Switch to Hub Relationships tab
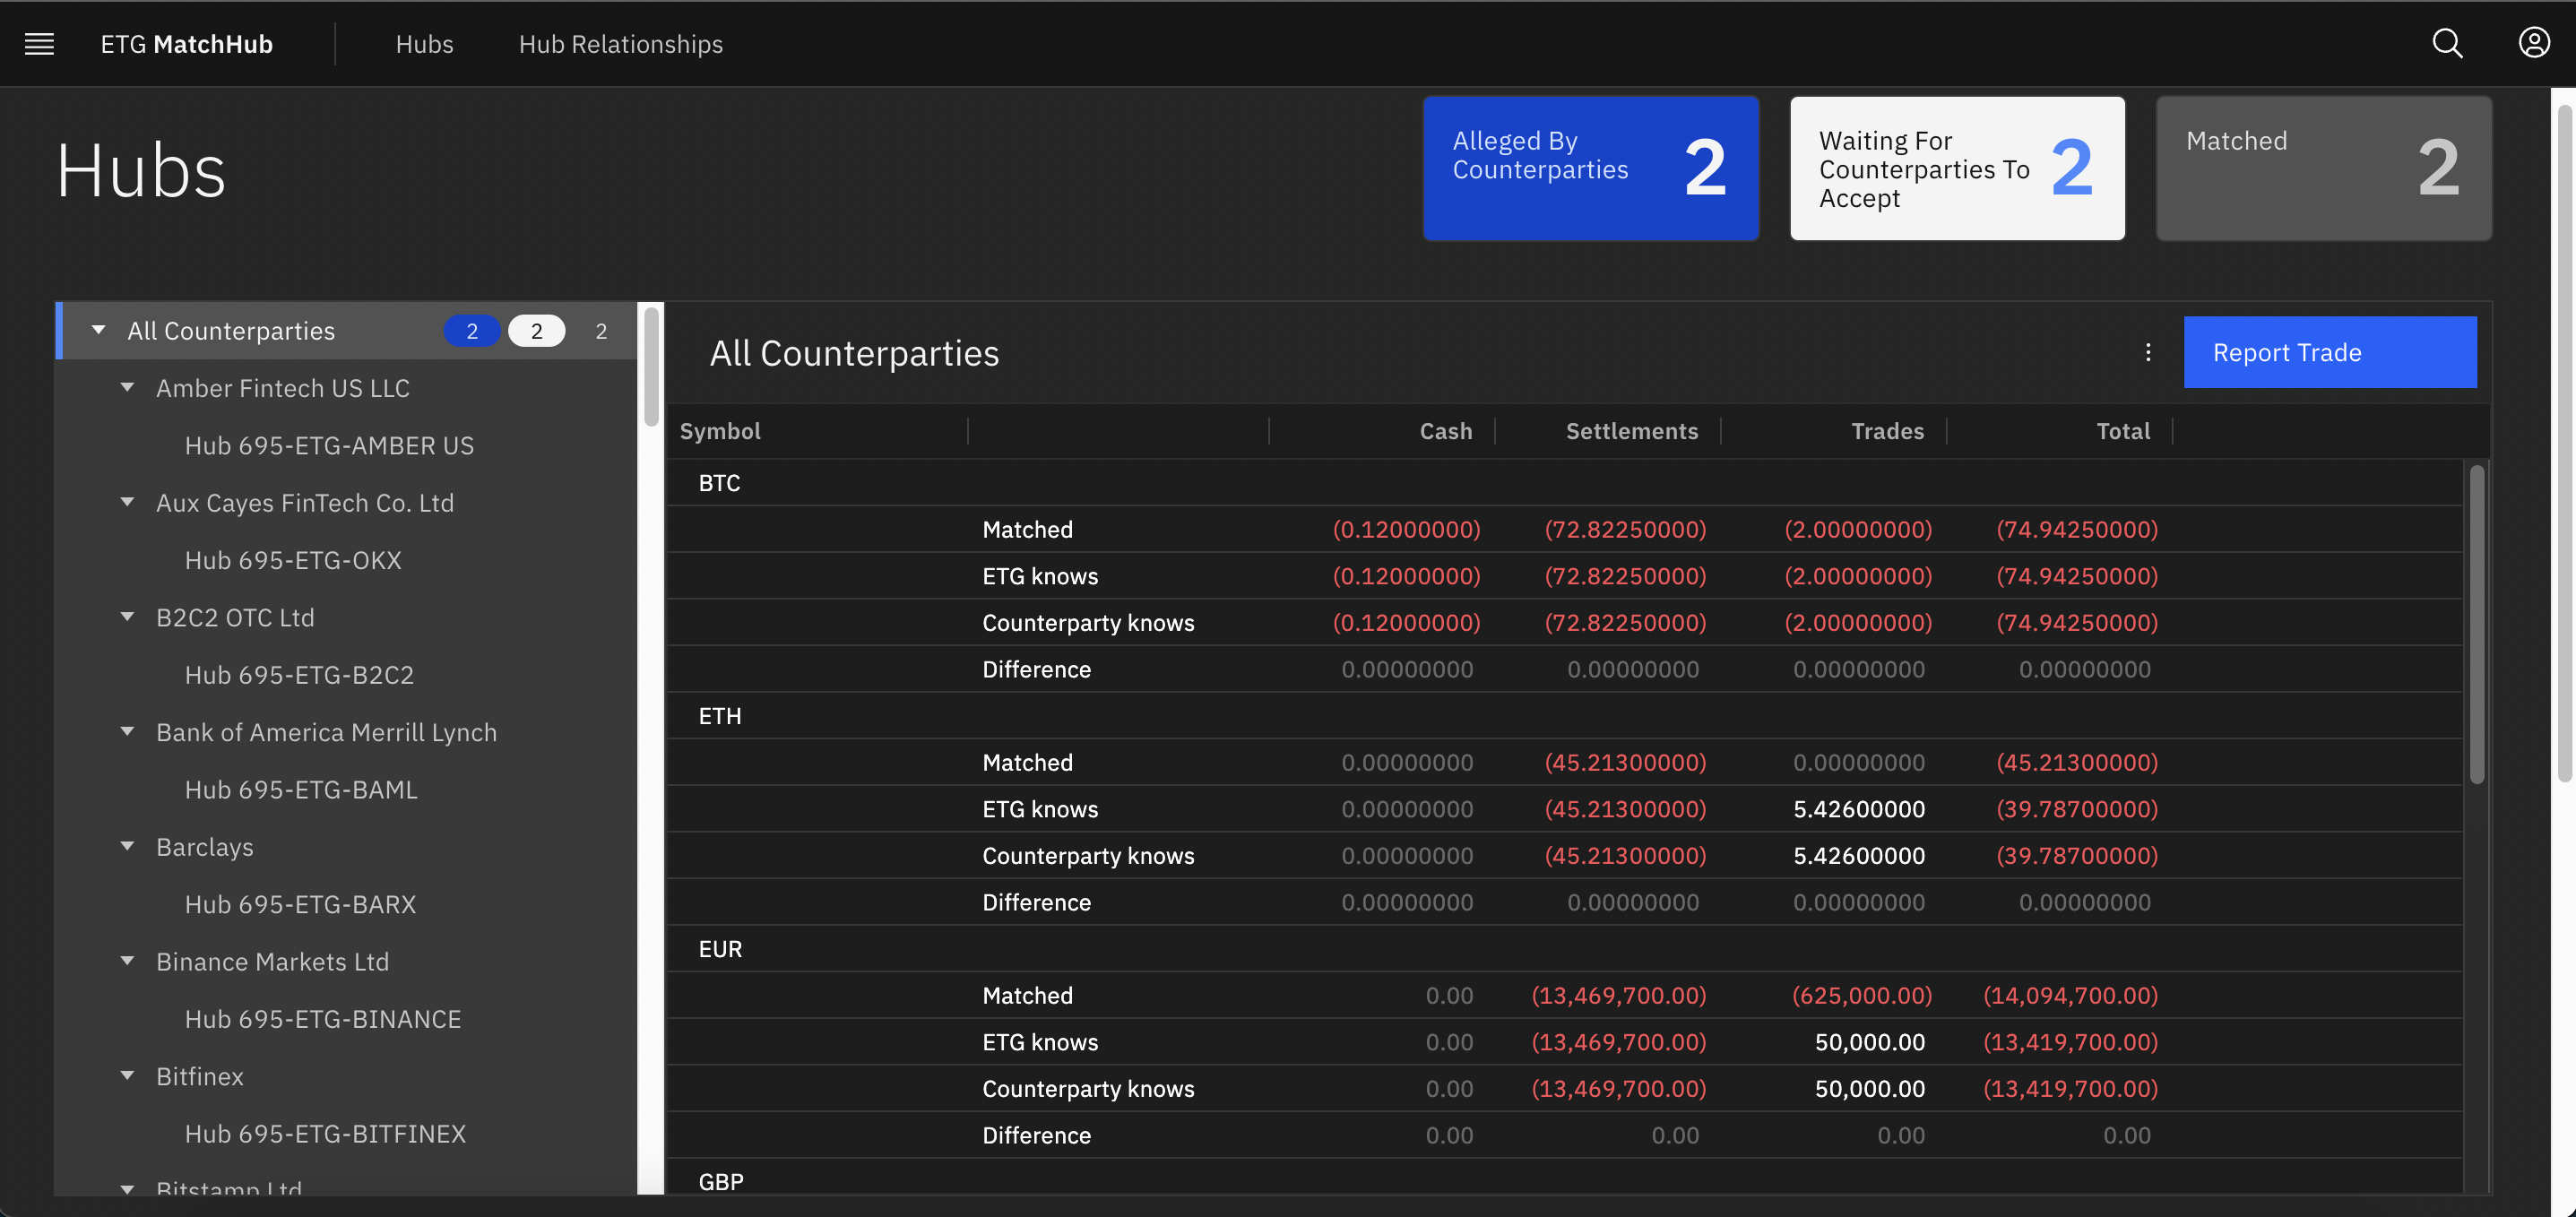 (x=620, y=44)
